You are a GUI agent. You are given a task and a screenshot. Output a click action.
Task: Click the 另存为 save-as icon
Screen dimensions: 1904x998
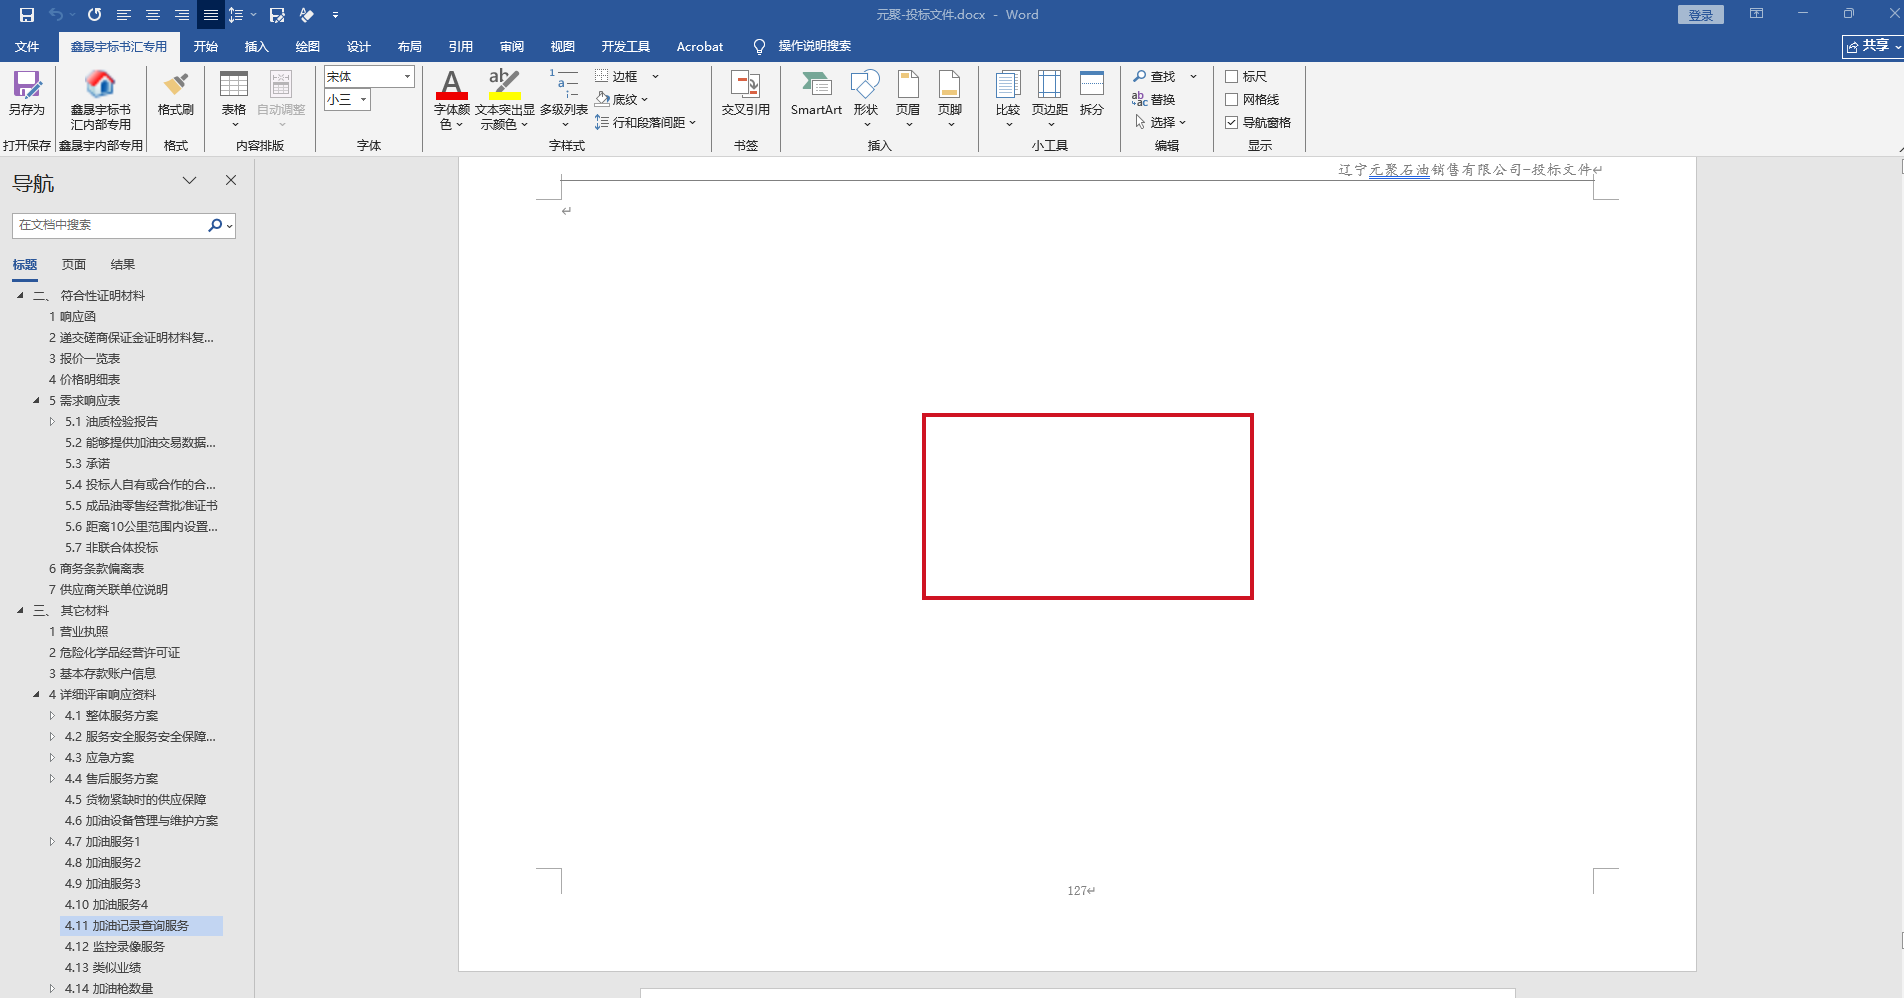click(27, 94)
